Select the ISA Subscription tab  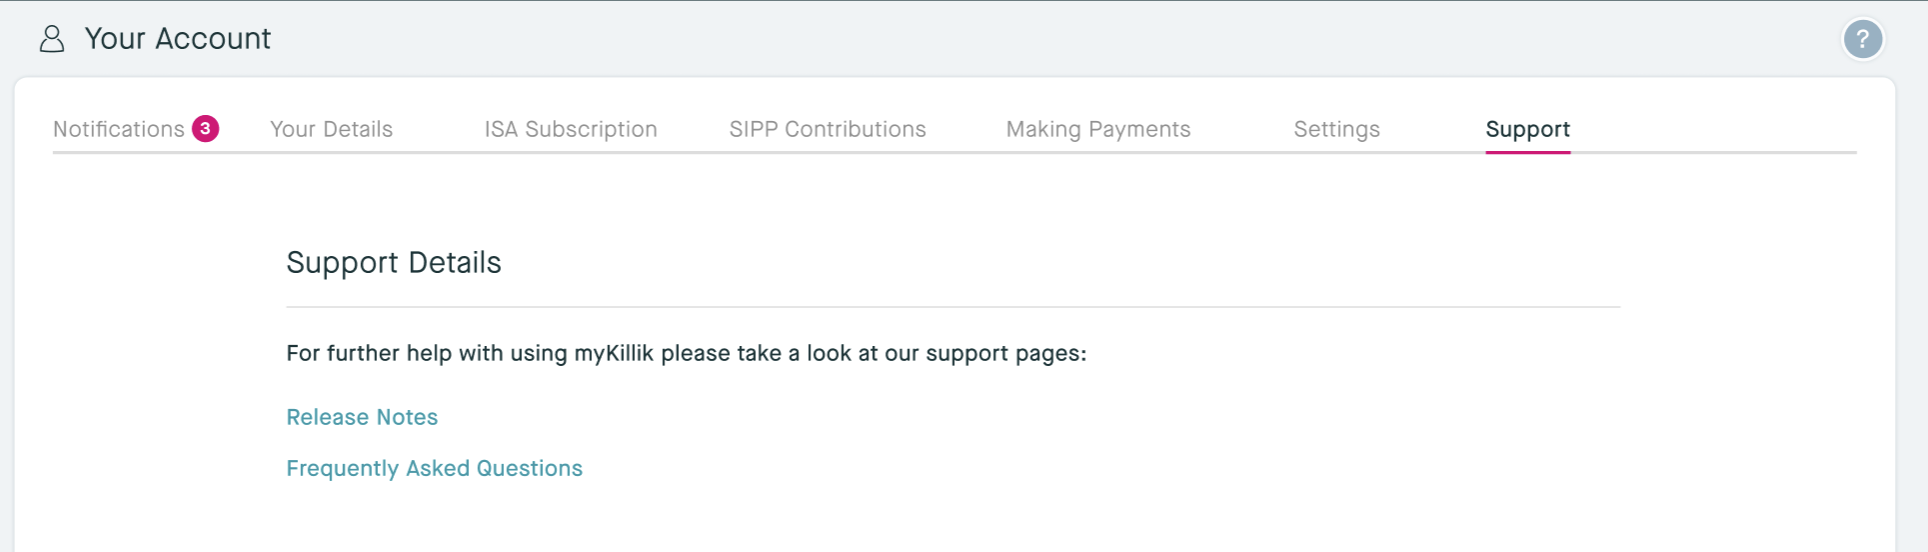pyautogui.click(x=570, y=129)
